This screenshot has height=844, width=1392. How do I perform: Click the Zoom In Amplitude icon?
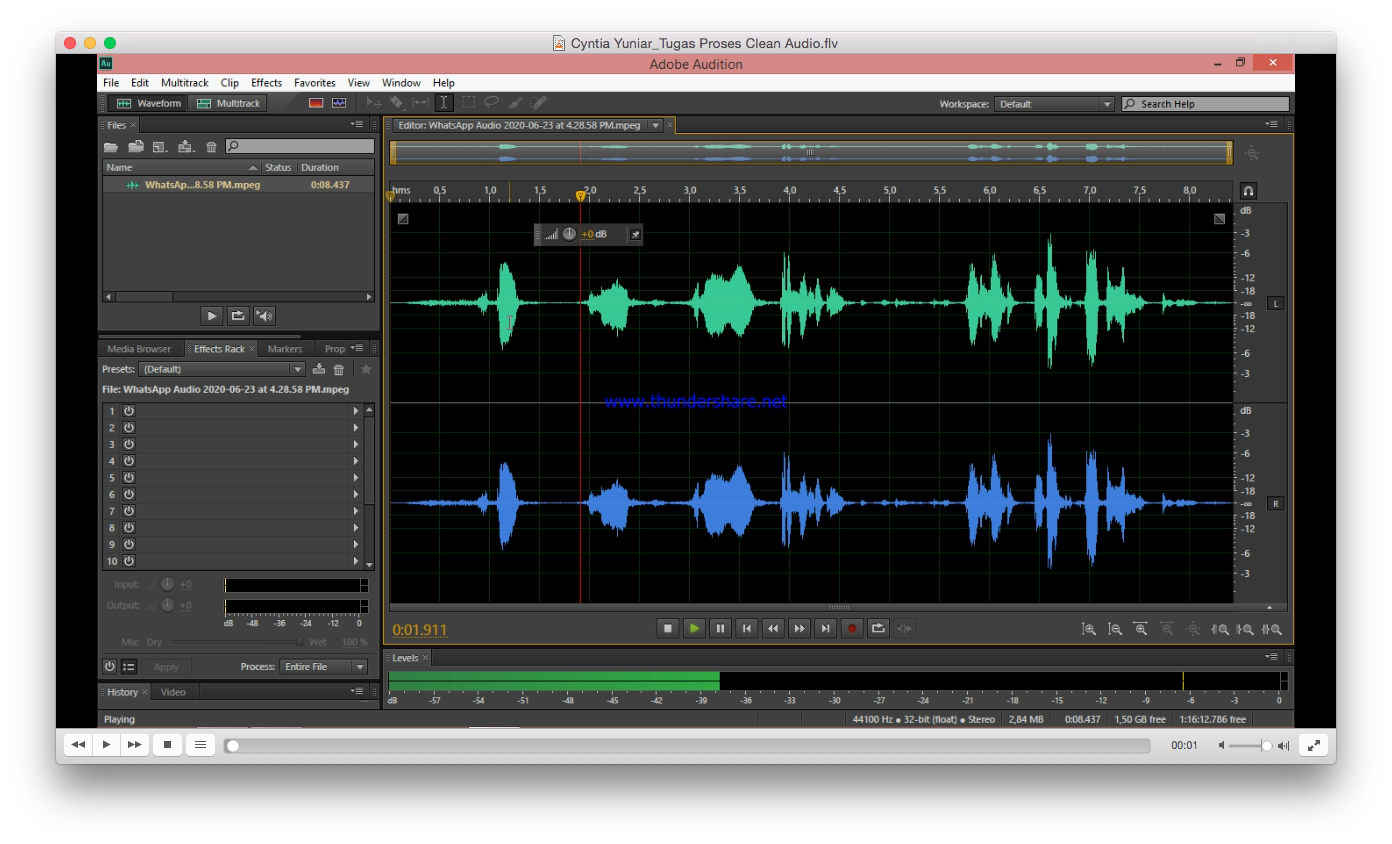pyautogui.click(x=1090, y=629)
